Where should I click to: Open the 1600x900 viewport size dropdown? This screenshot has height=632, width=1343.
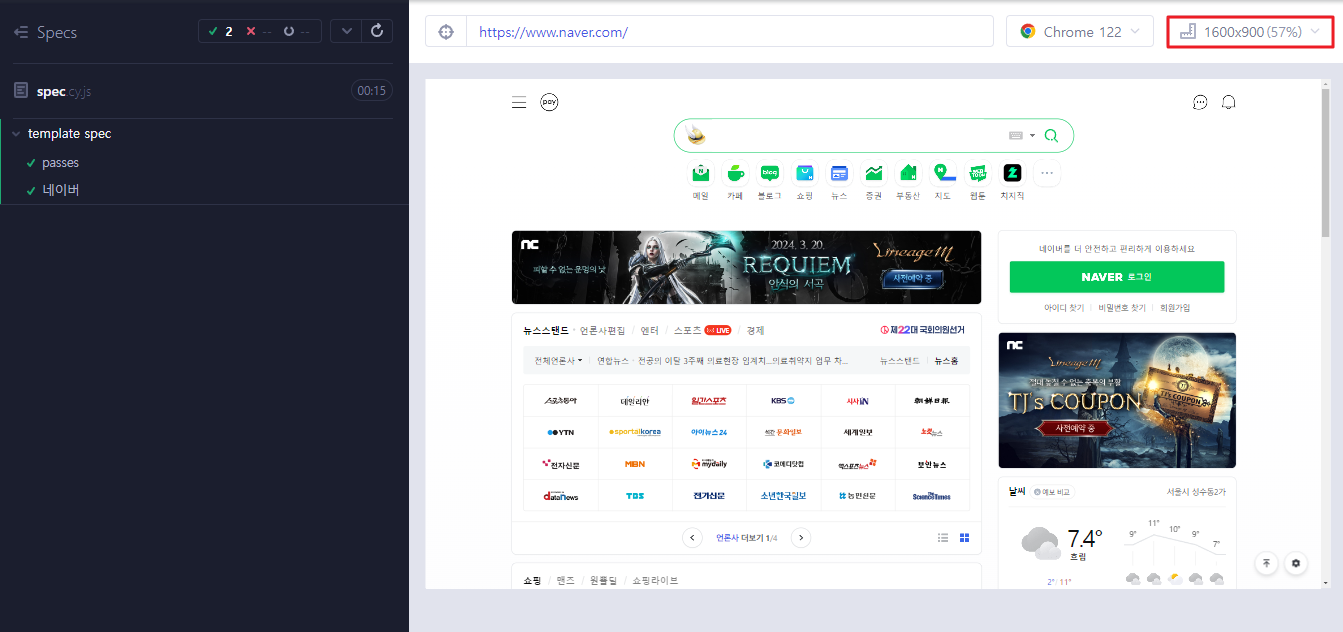(1251, 32)
